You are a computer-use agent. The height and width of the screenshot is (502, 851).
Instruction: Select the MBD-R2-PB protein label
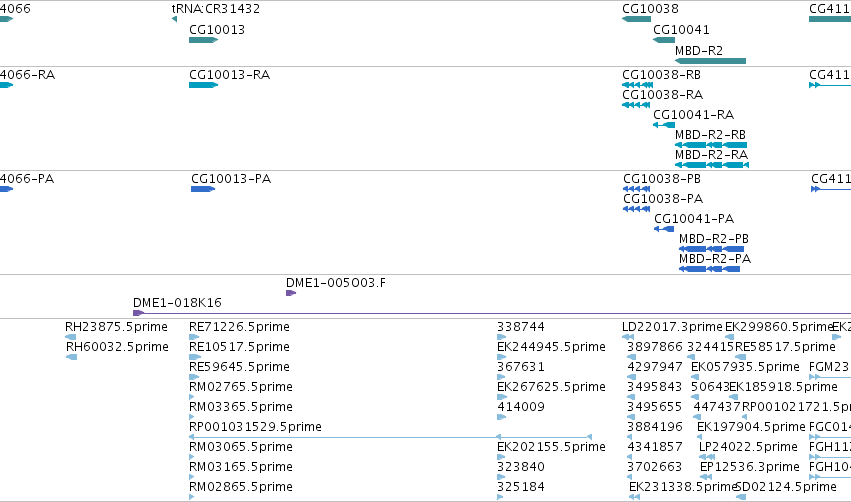714,239
